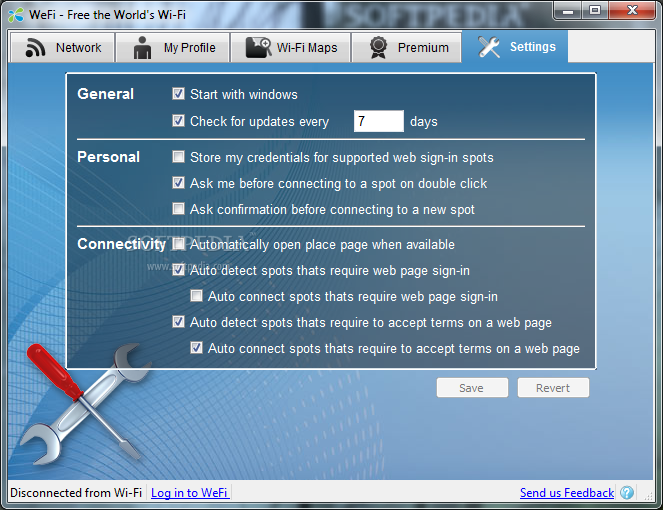Click the update interval days field
The width and height of the screenshot is (663, 510).
pyautogui.click(x=379, y=121)
